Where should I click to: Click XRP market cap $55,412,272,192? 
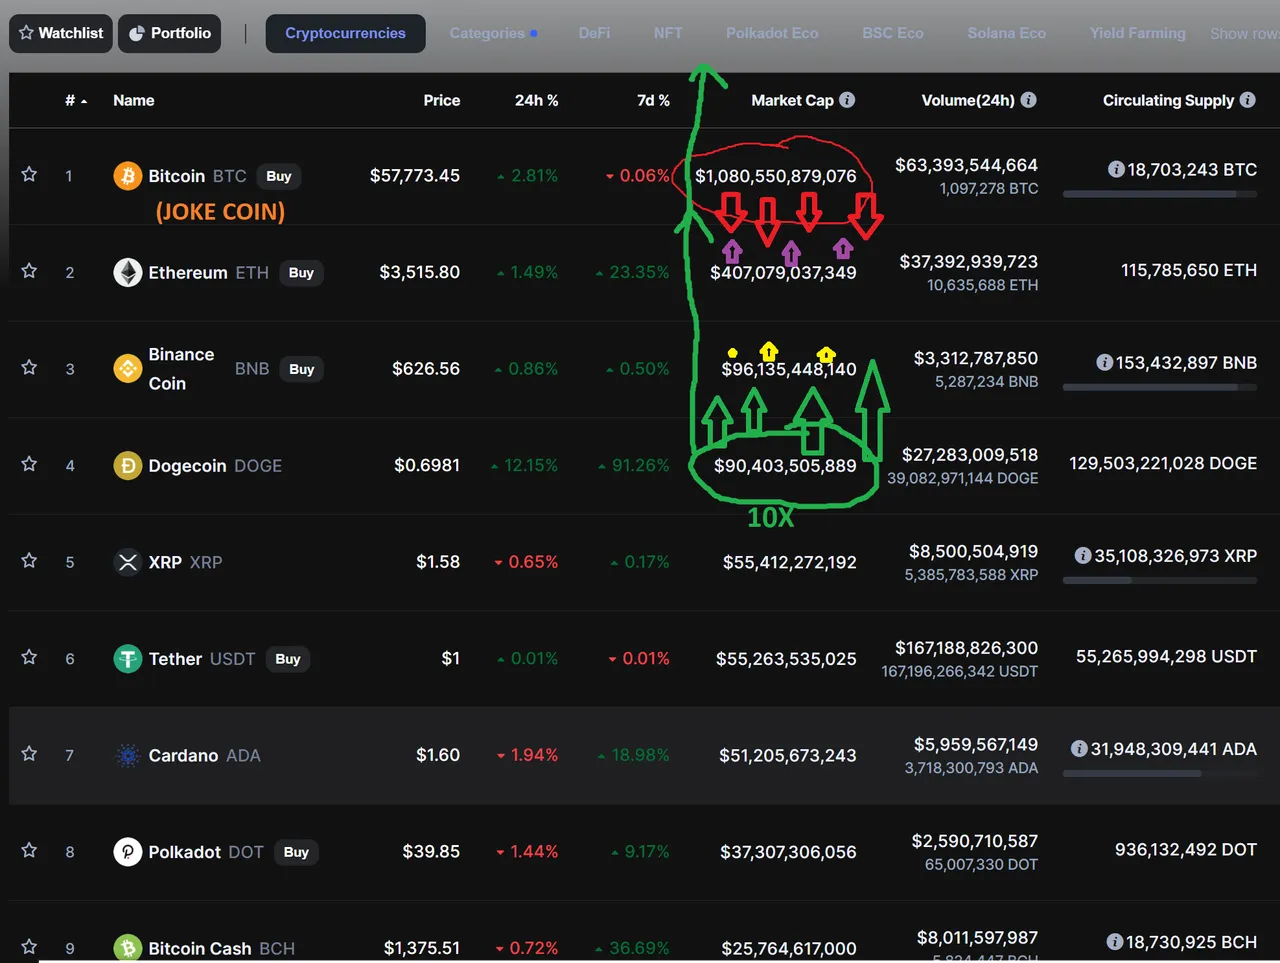tap(790, 562)
